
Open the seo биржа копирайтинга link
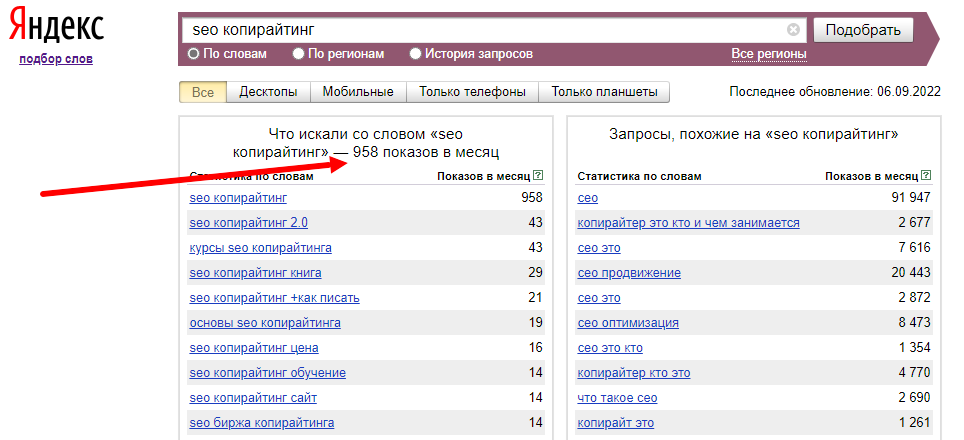pos(262,423)
